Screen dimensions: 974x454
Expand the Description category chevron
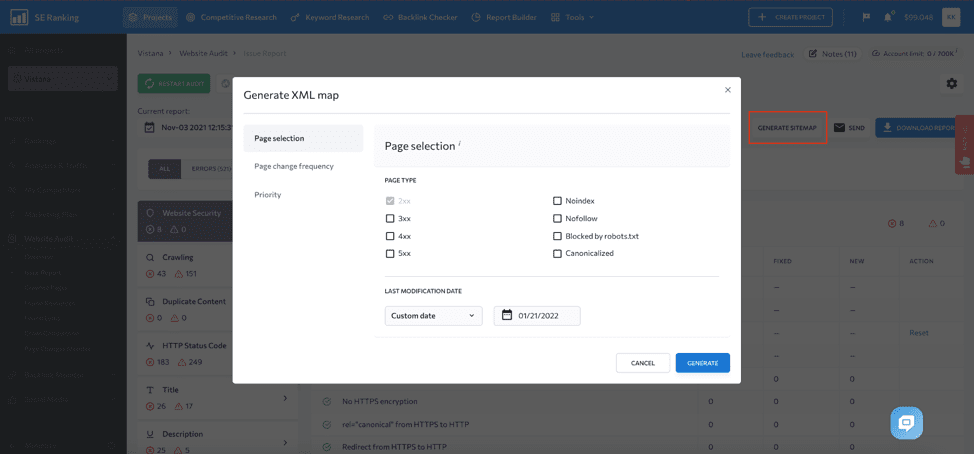coord(285,442)
